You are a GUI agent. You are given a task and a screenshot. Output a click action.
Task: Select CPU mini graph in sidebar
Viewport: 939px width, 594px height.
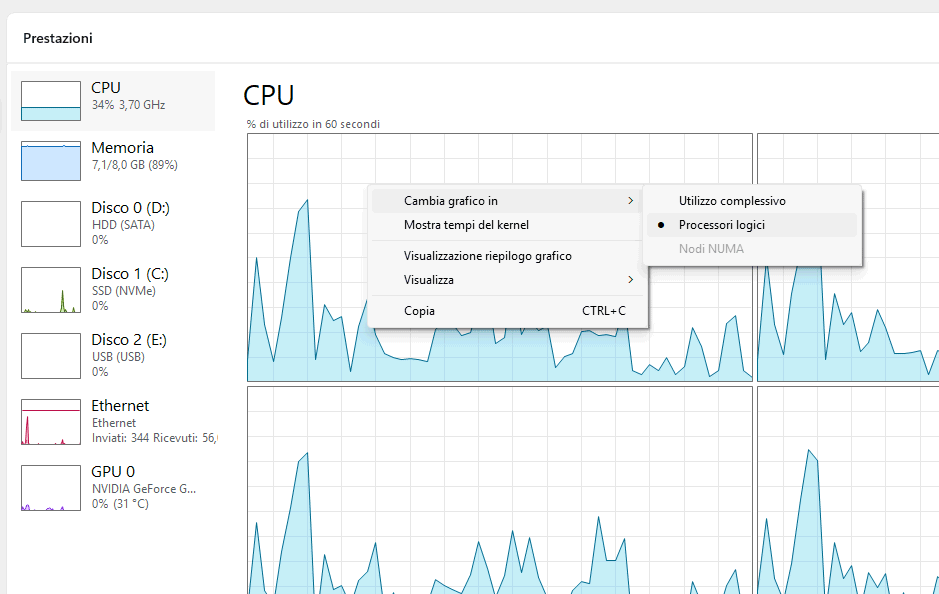[x=51, y=101]
